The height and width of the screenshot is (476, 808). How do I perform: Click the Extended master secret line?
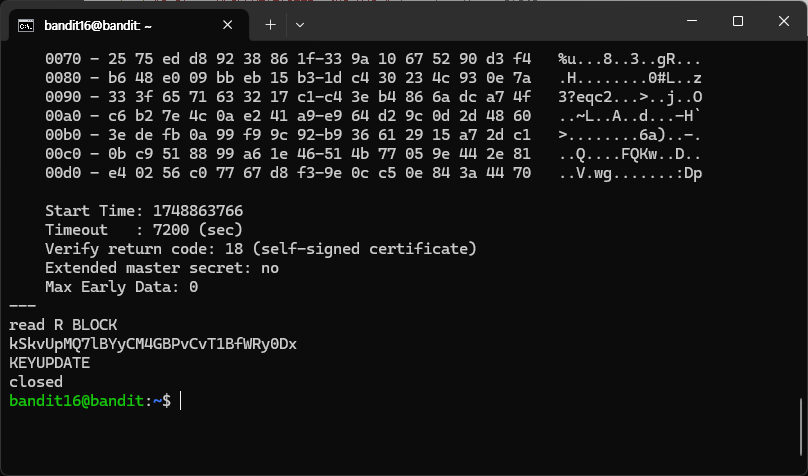(162, 268)
